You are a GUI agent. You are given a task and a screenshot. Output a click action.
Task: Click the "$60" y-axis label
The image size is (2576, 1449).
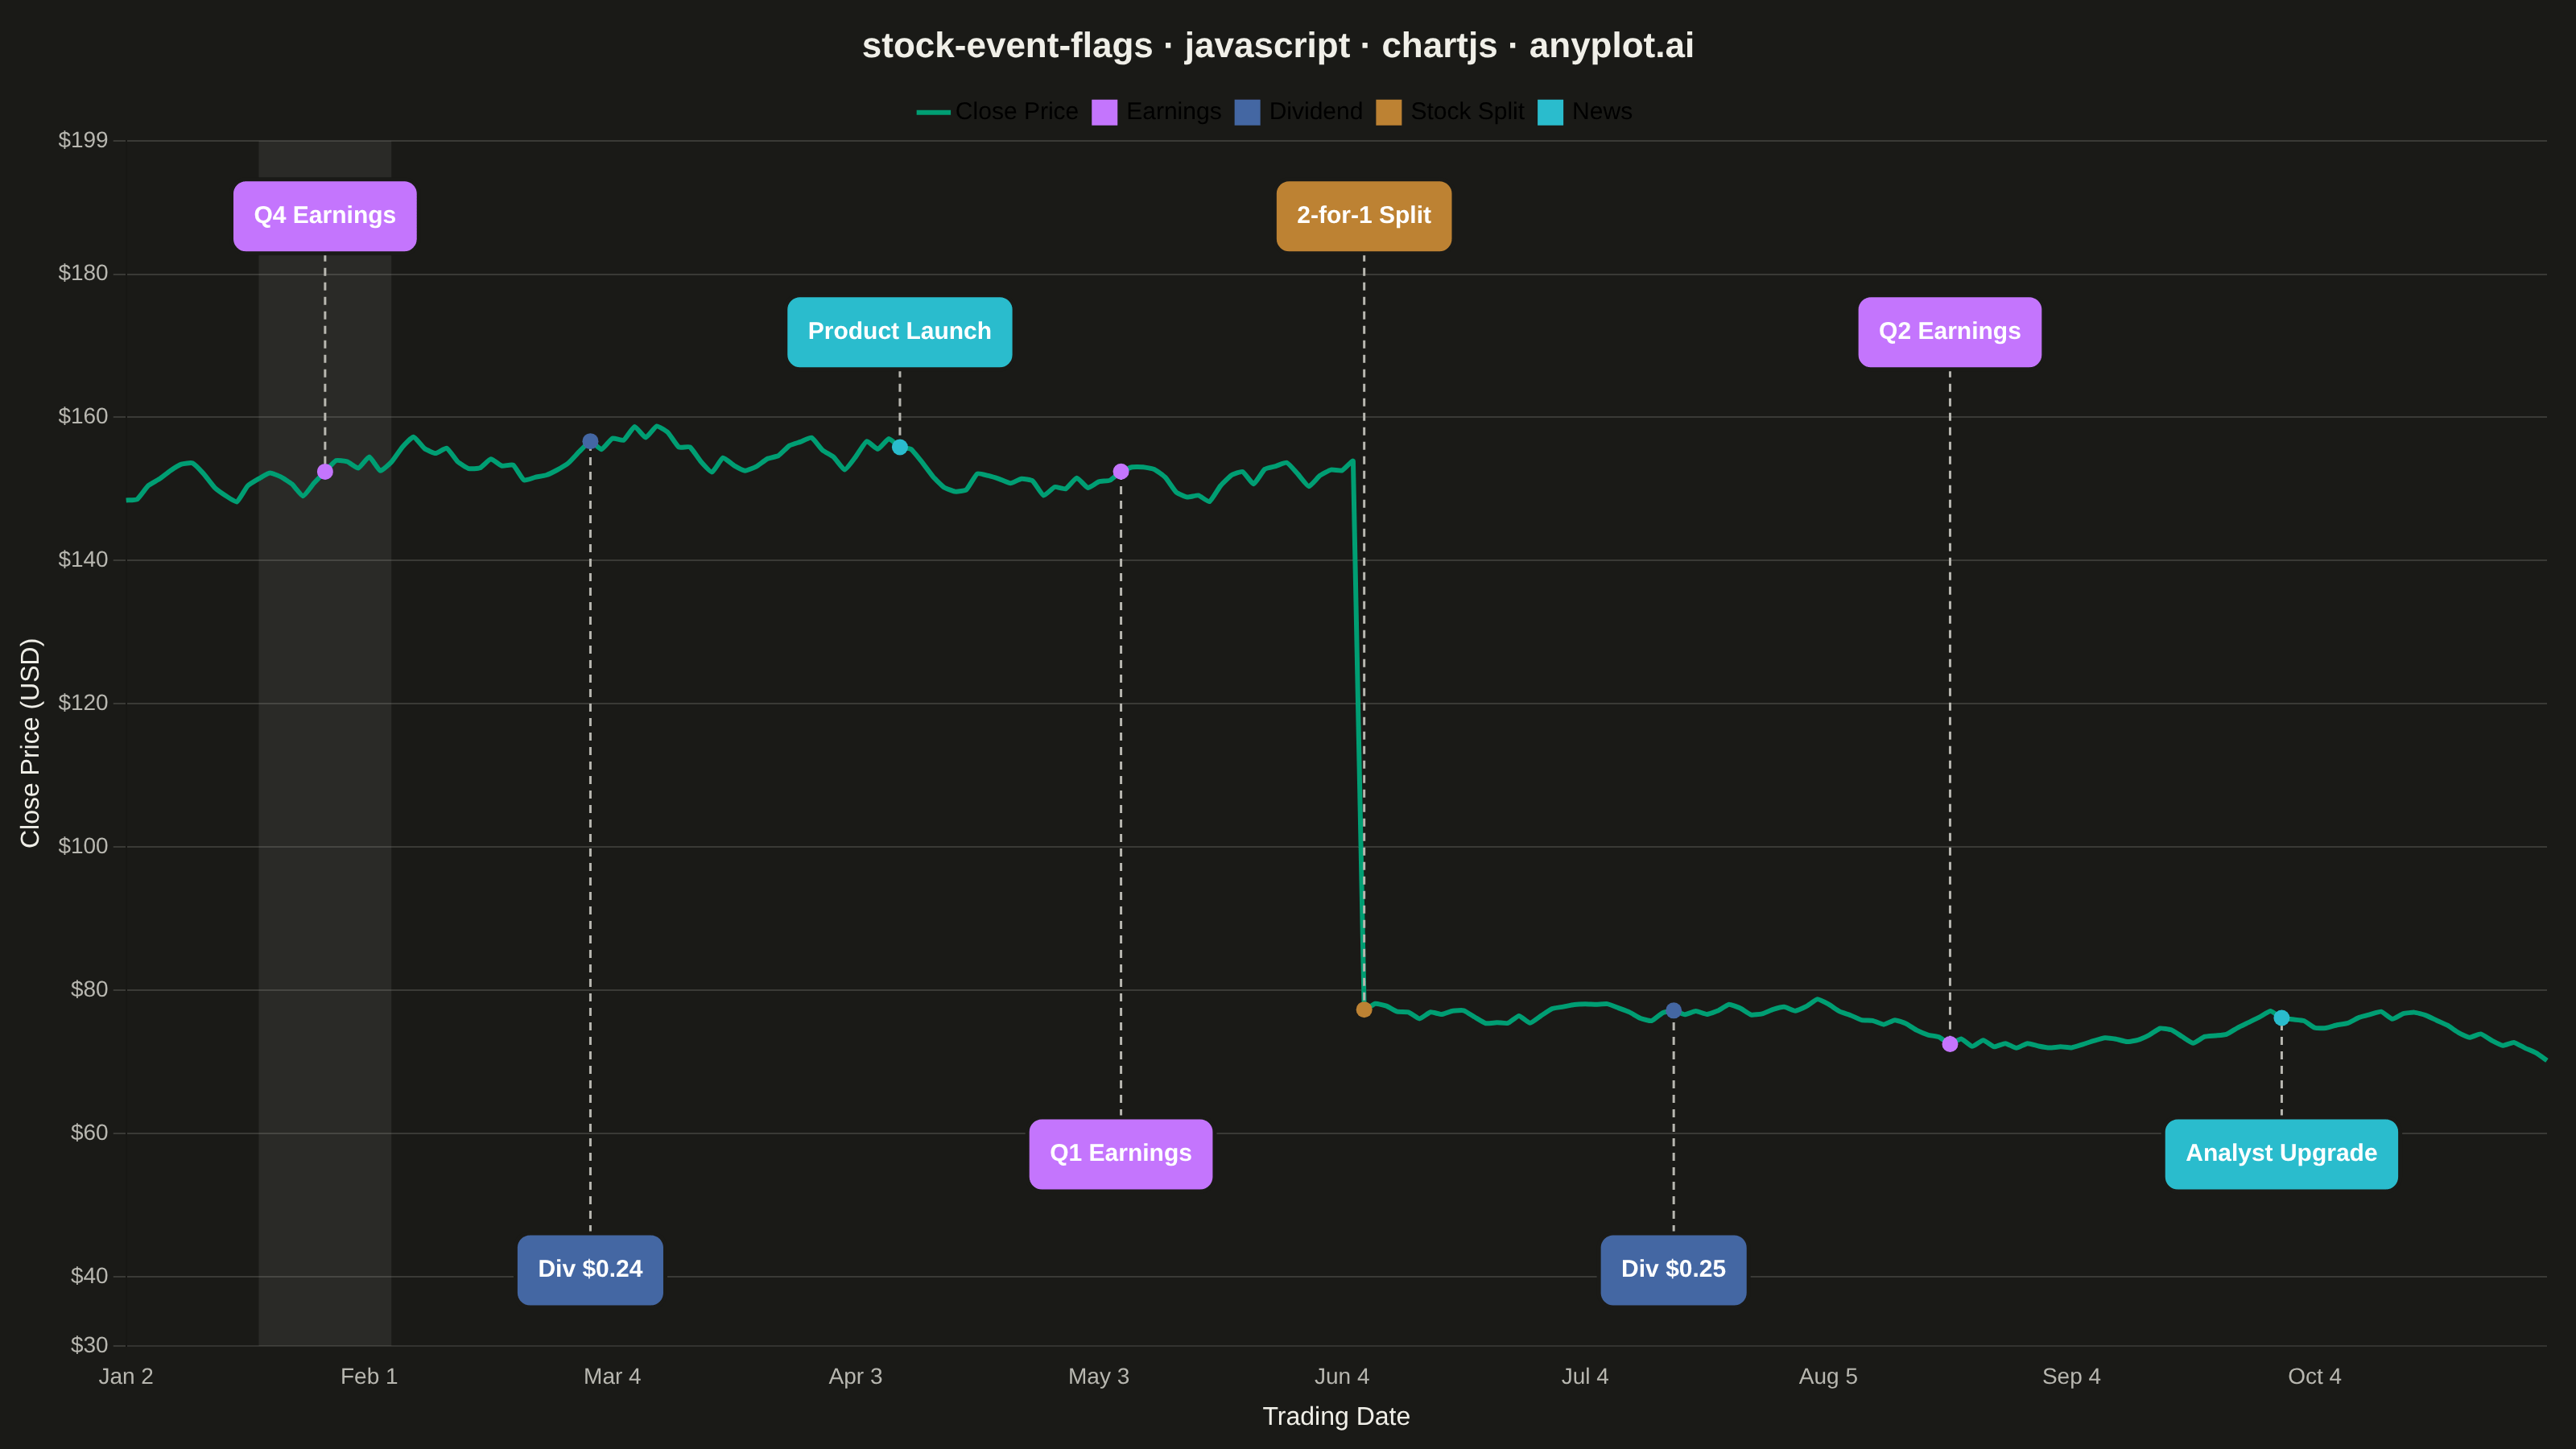(x=89, y=1132)
